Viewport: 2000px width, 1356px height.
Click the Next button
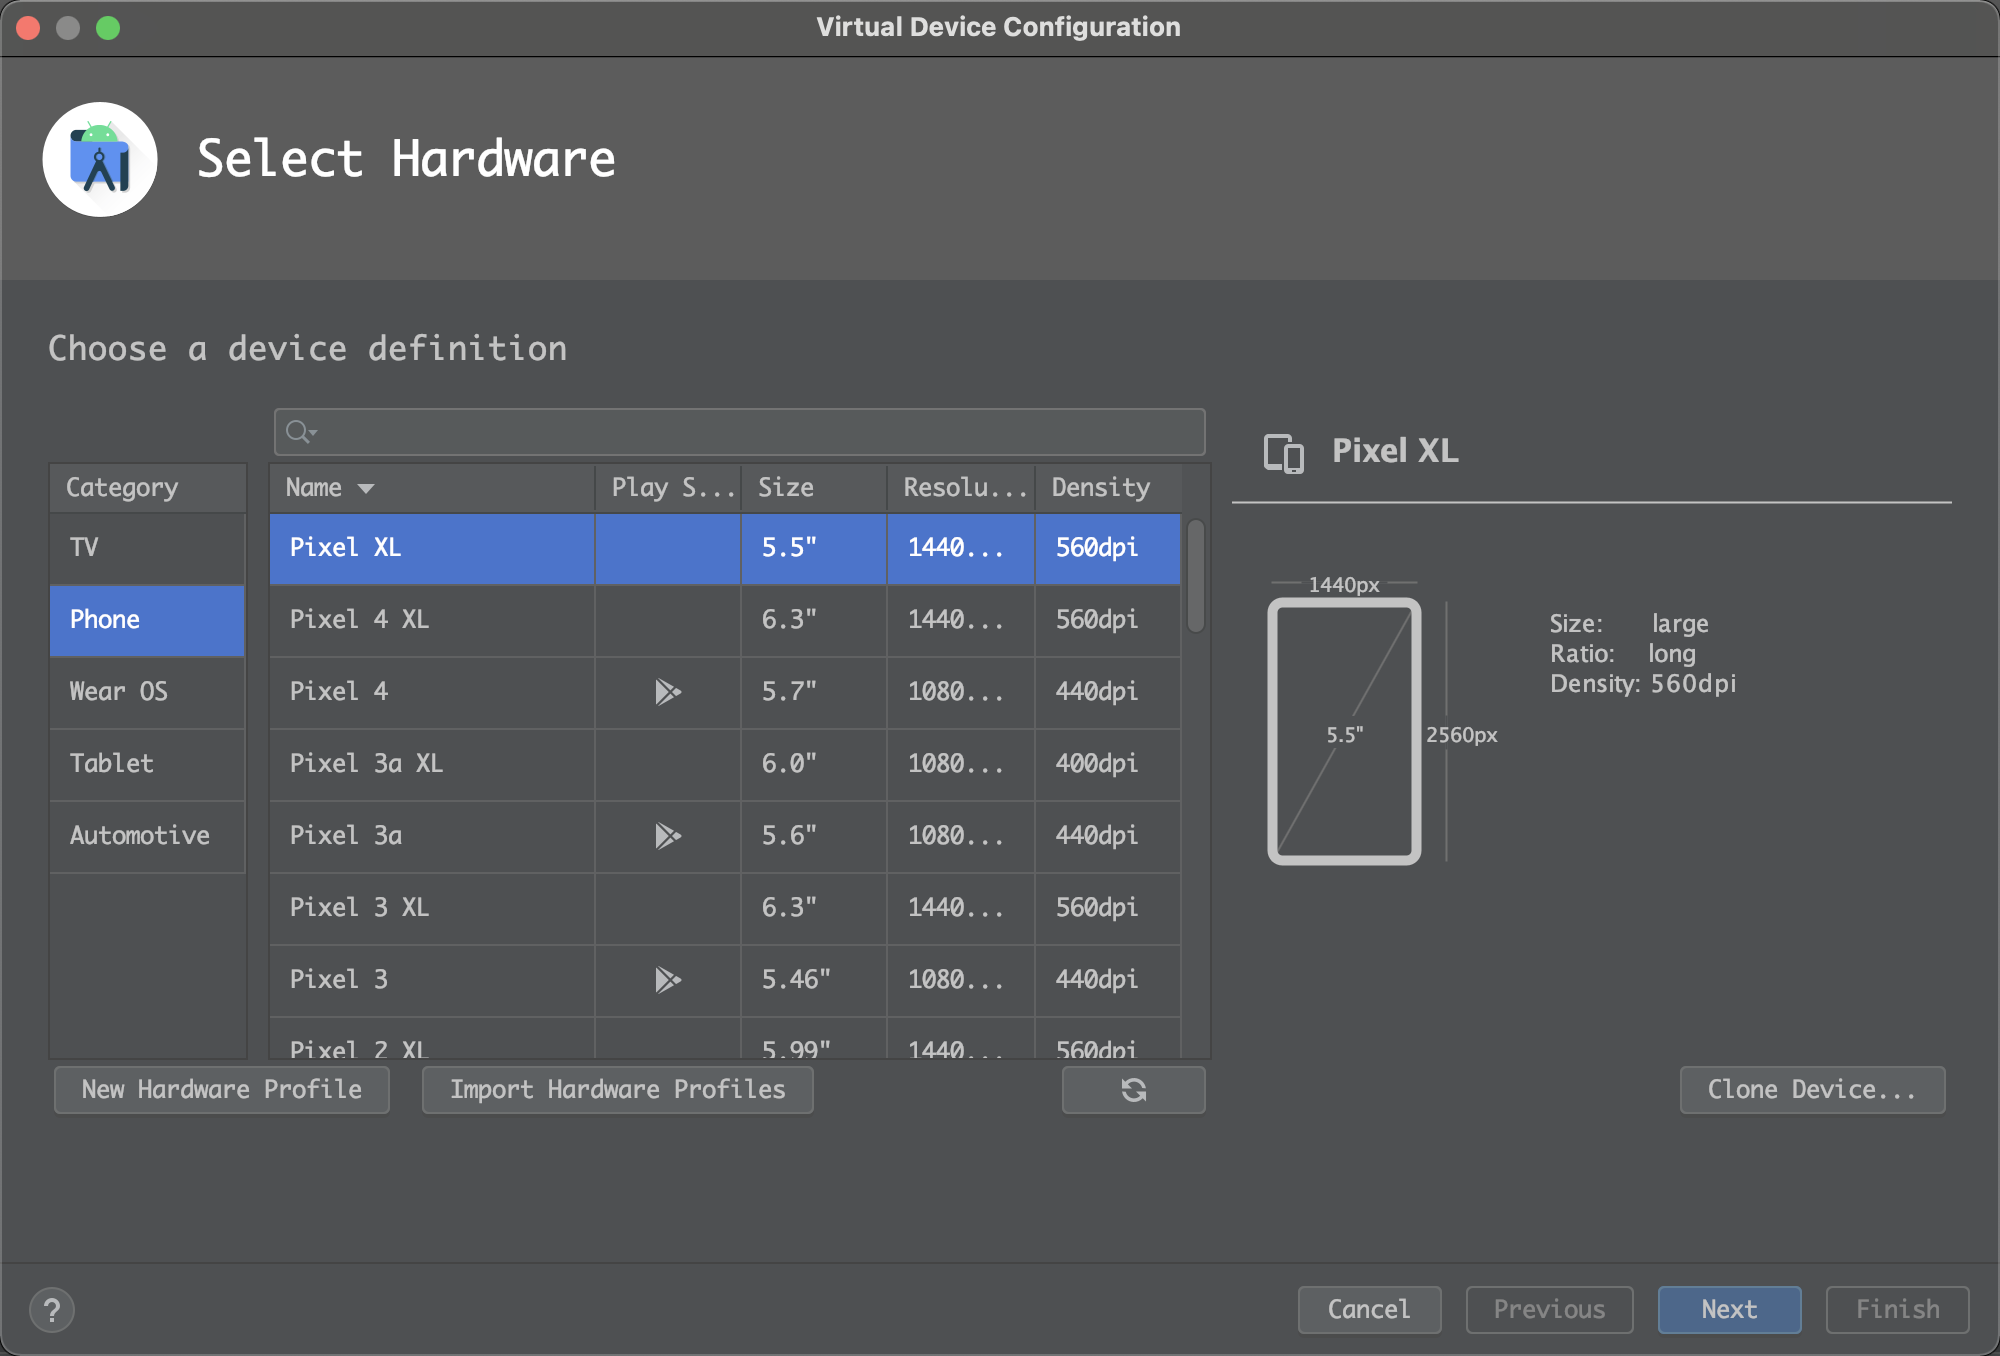click(1729, 1310)
